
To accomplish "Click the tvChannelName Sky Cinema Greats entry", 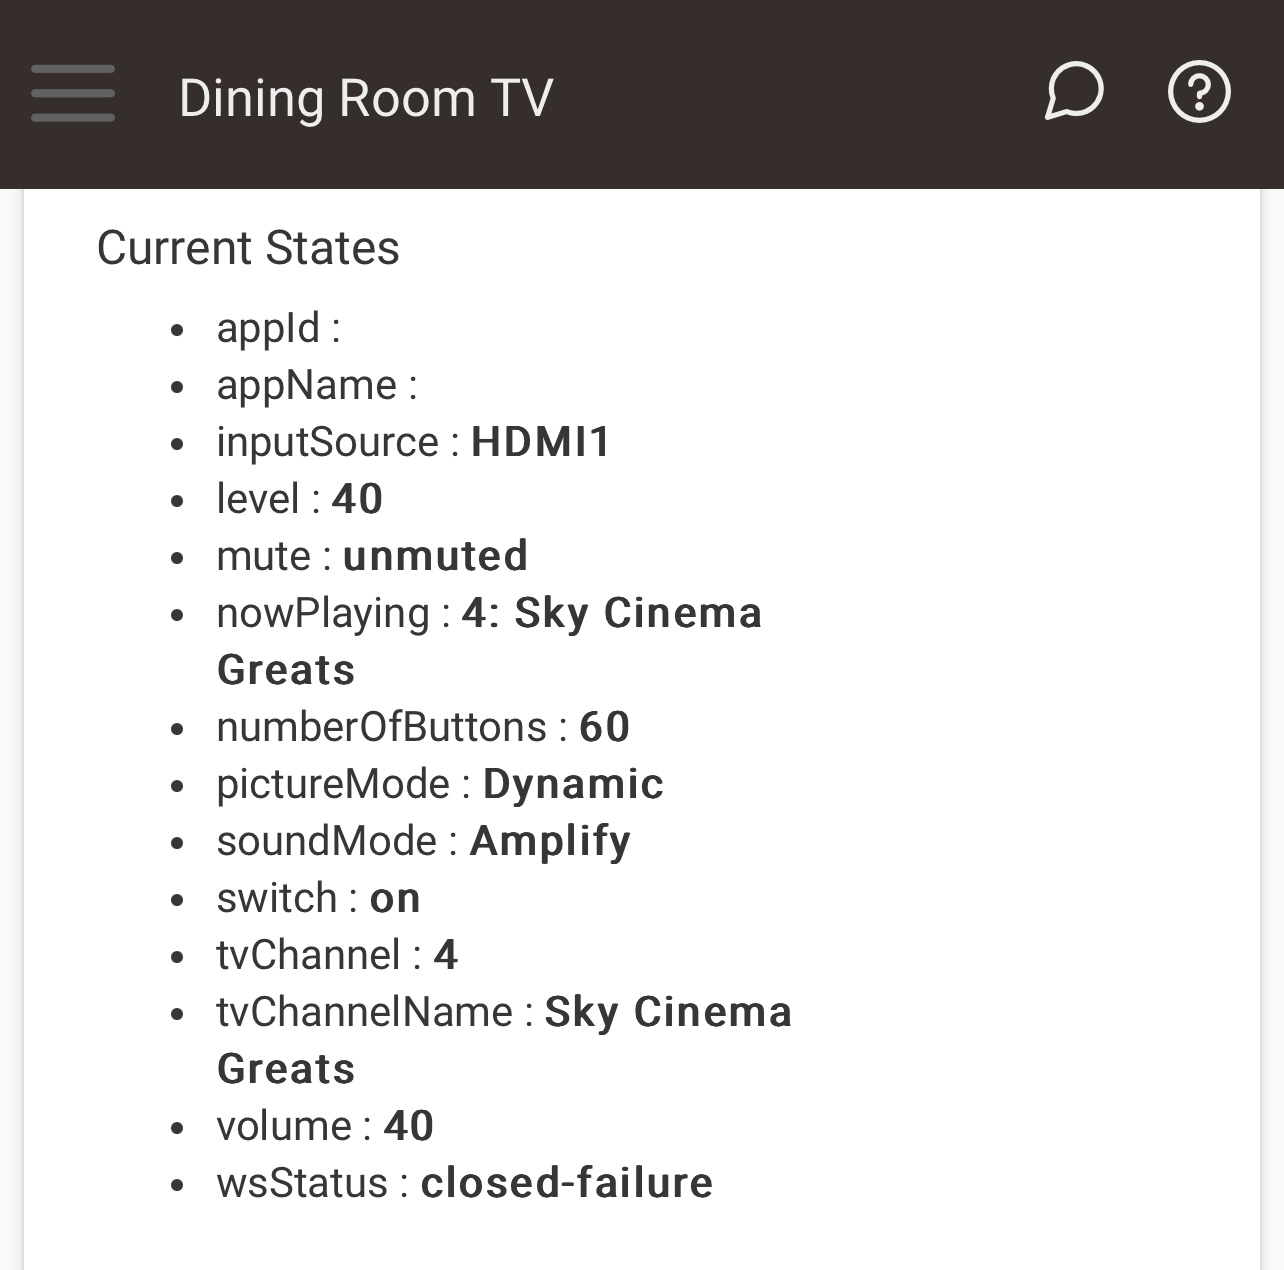I will coord(504,1040).
